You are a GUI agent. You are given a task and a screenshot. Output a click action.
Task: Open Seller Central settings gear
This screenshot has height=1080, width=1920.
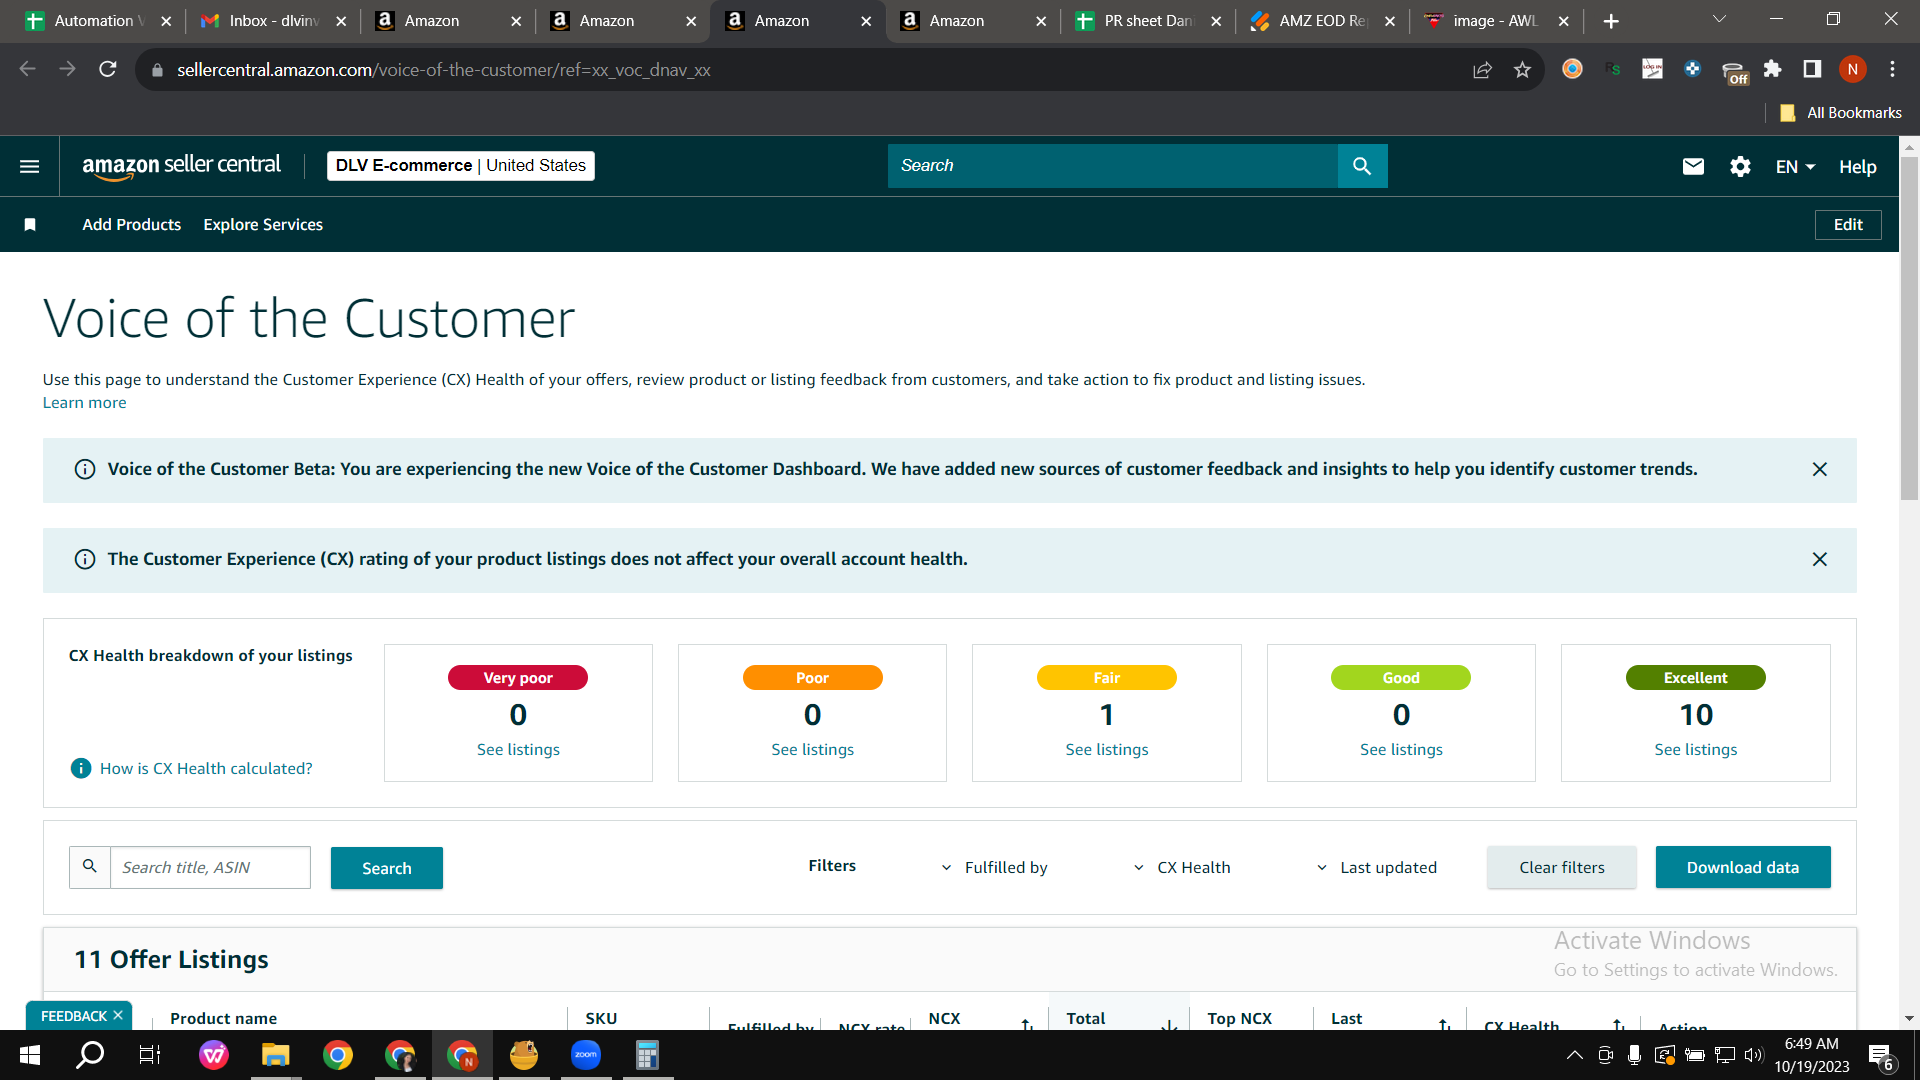point(1740,166)
